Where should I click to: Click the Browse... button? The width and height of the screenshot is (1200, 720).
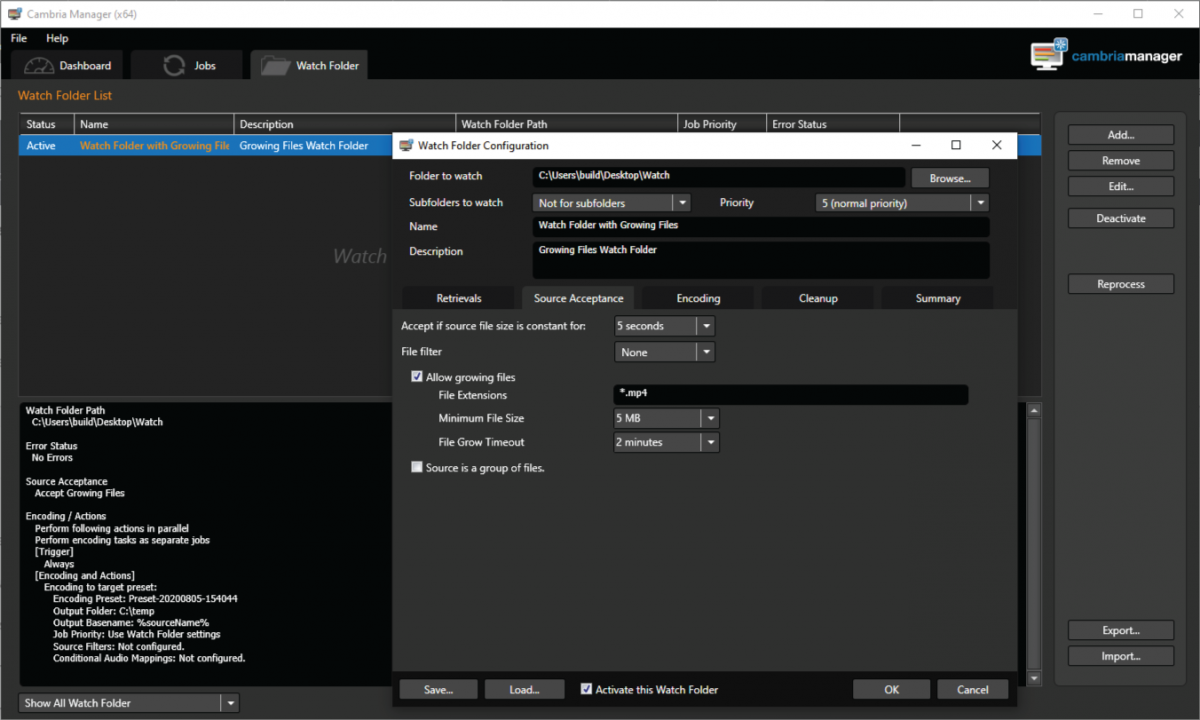(x=950, y=178)
